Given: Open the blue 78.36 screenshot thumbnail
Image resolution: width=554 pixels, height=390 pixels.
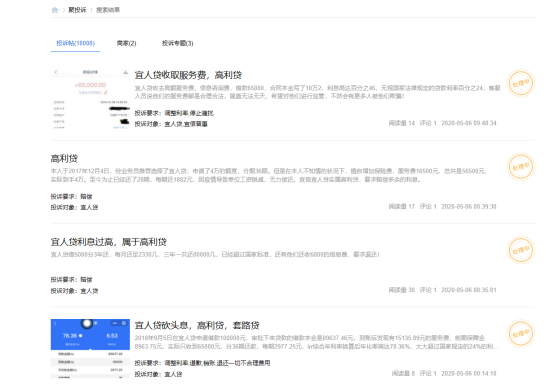Looking at the screenshot, I should [90, 349].
